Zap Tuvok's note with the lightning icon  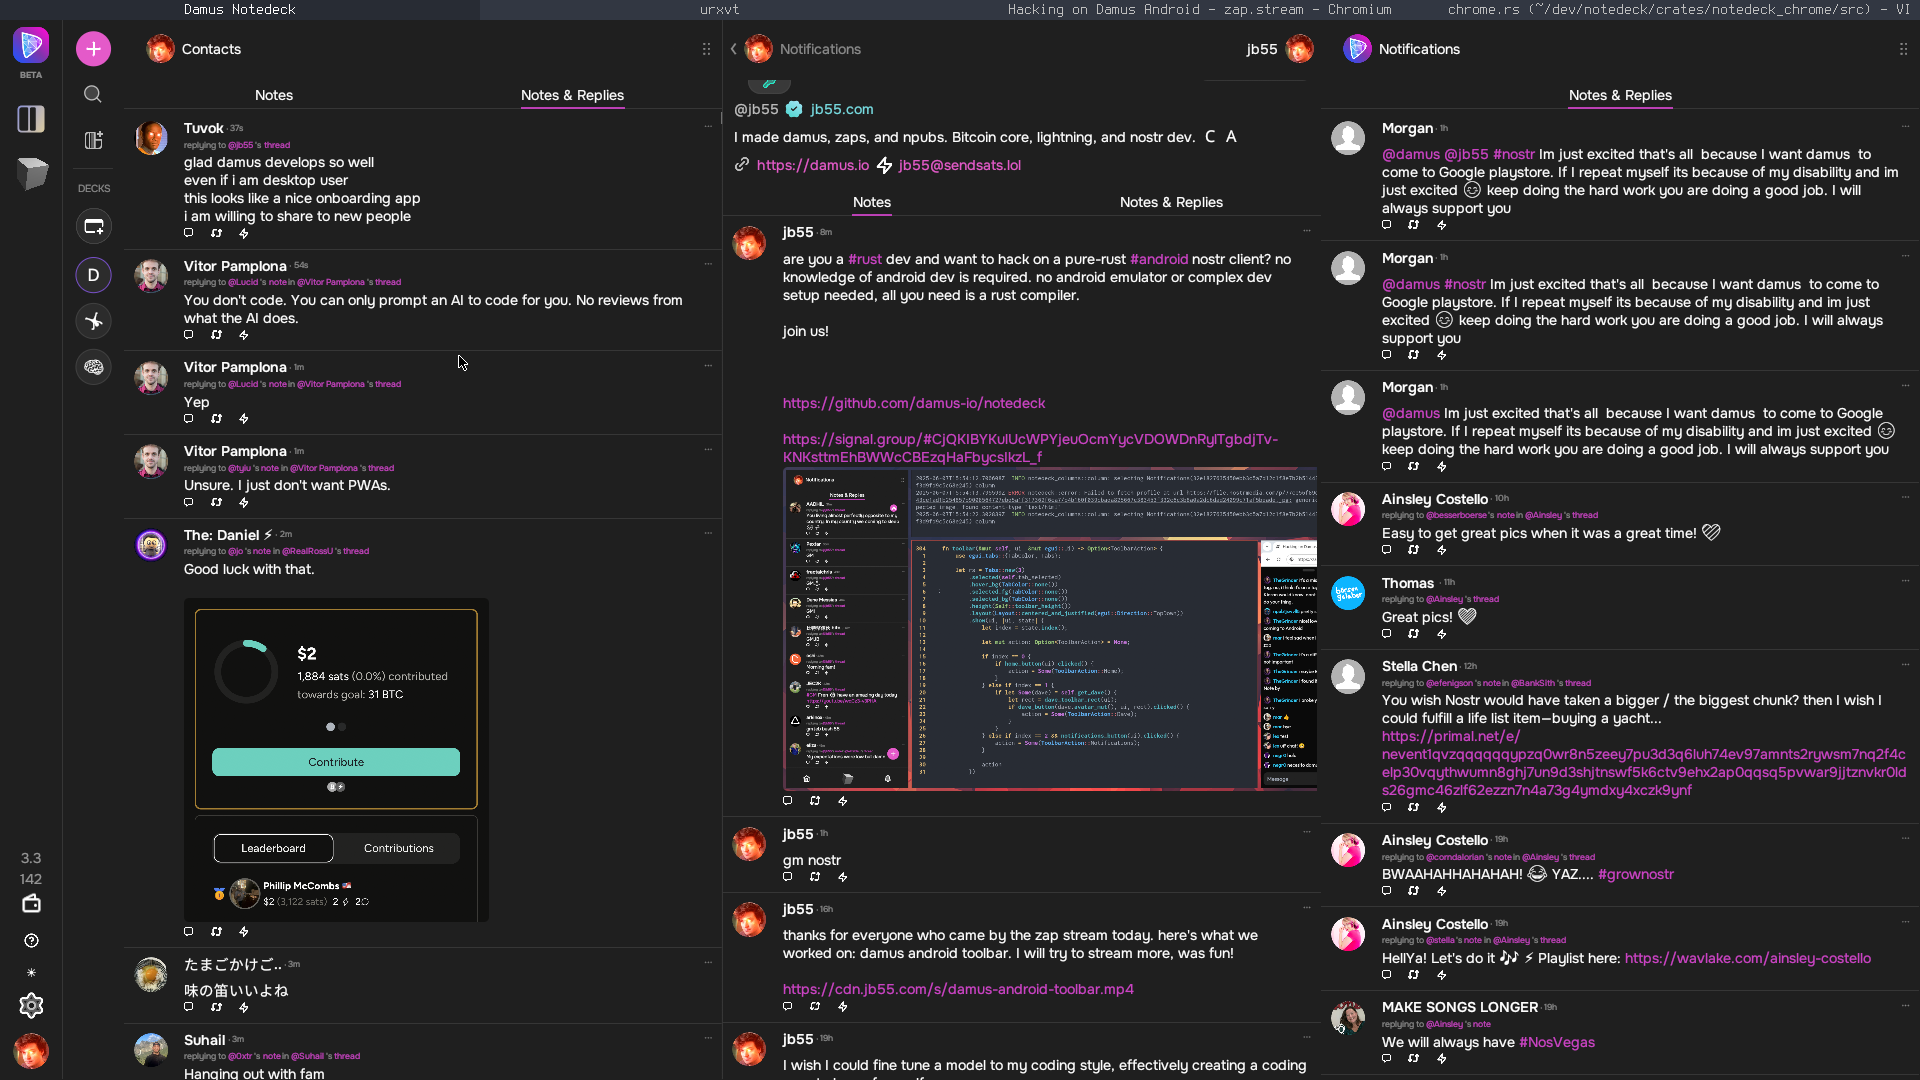244,233
